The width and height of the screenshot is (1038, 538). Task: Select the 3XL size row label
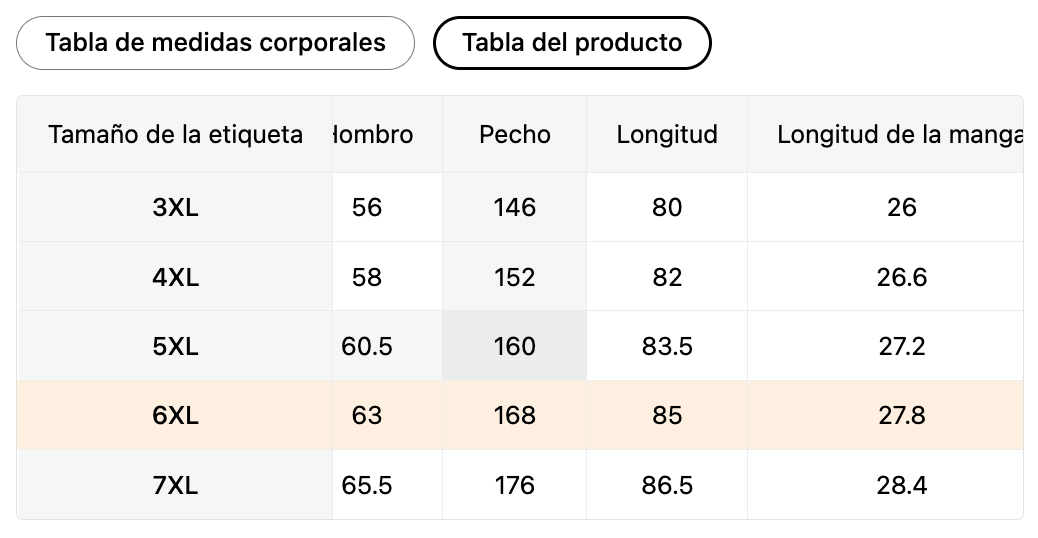tap(175, 207)
